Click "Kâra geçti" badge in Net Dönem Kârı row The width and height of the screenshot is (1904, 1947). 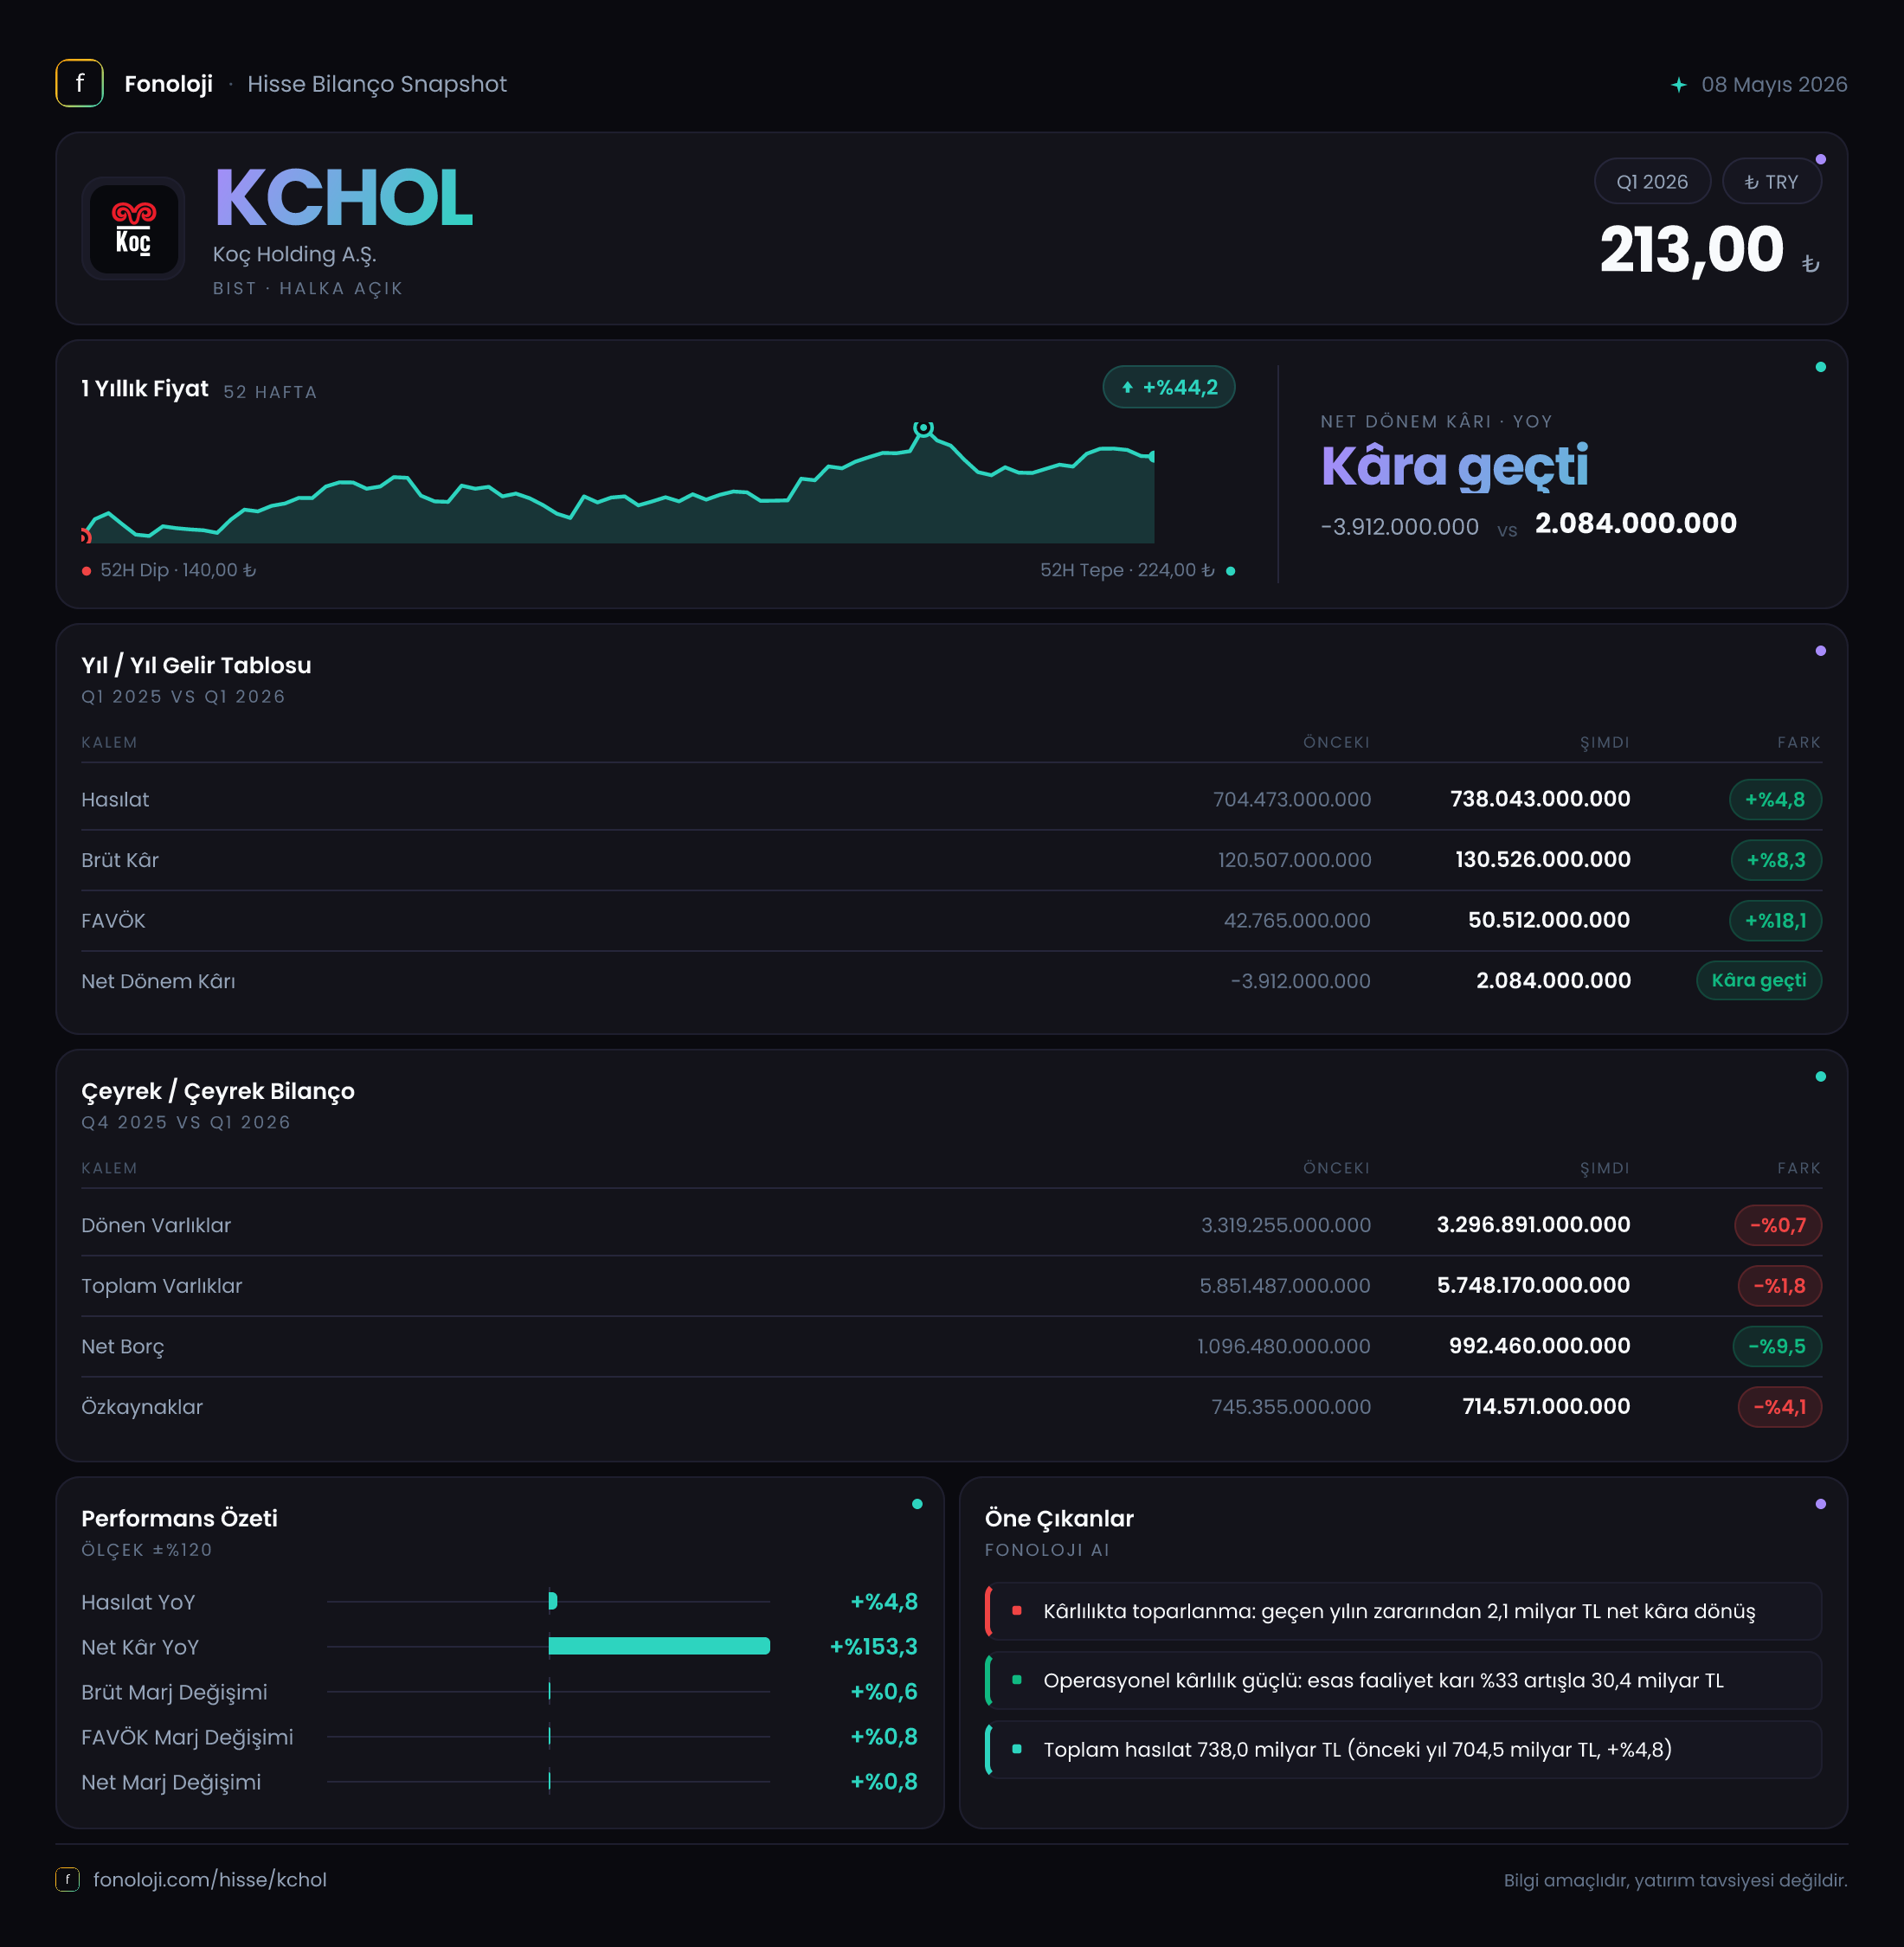[x=1759, y=981]
